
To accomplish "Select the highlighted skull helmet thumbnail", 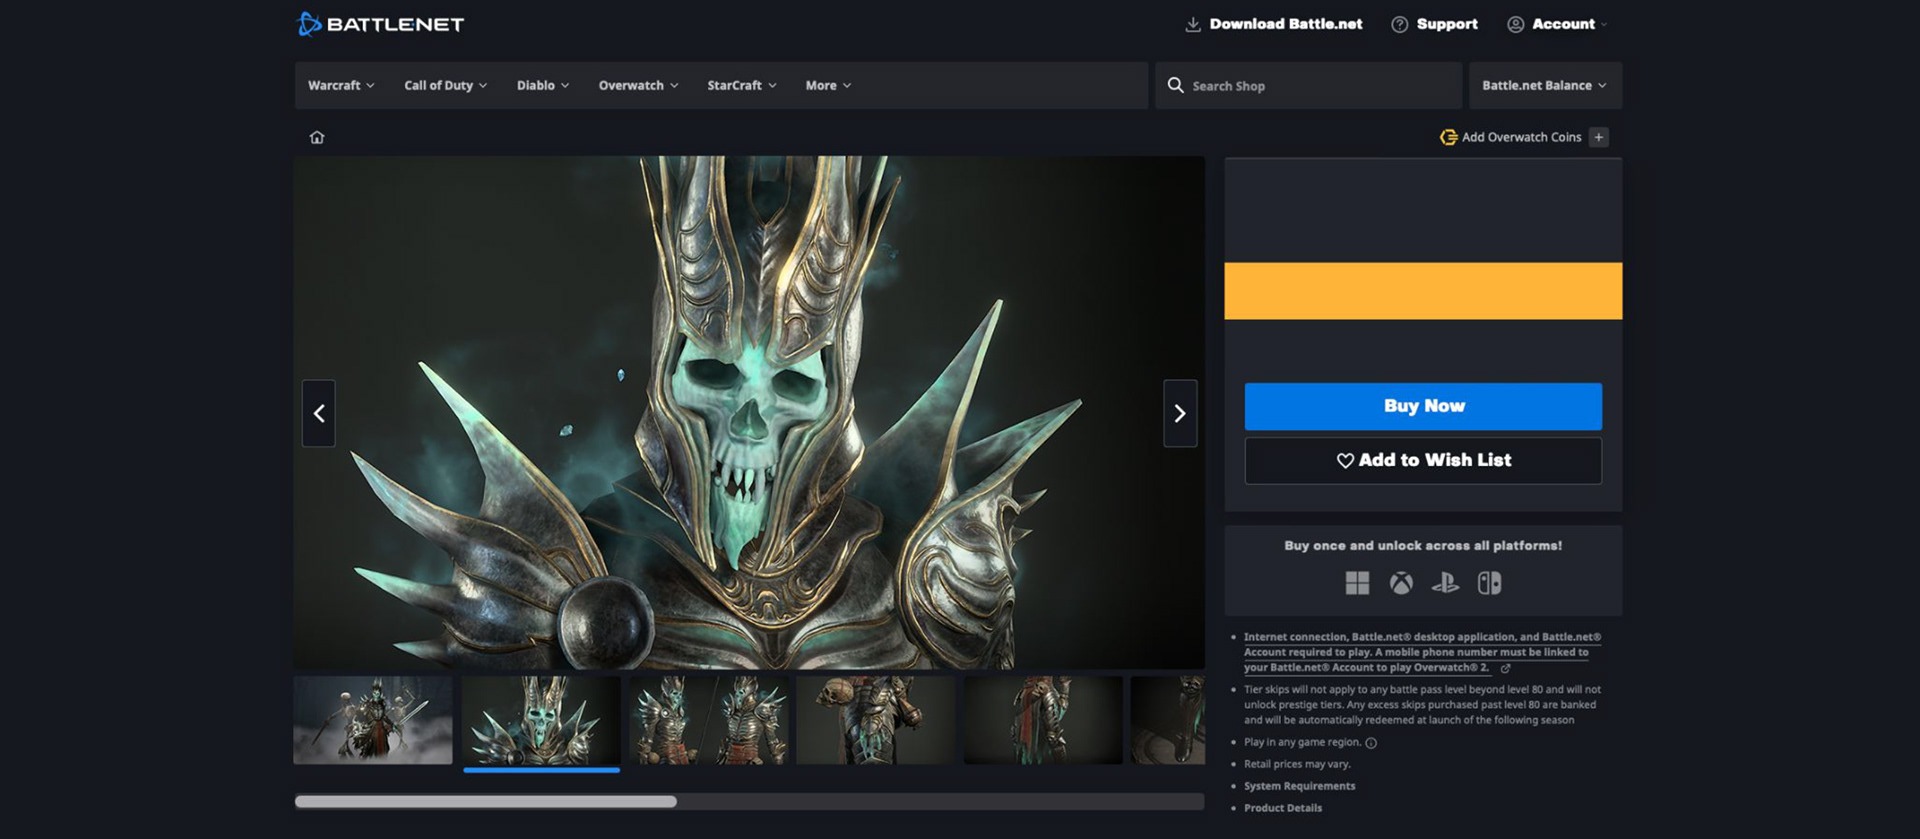I will click(x=541, y=720).
